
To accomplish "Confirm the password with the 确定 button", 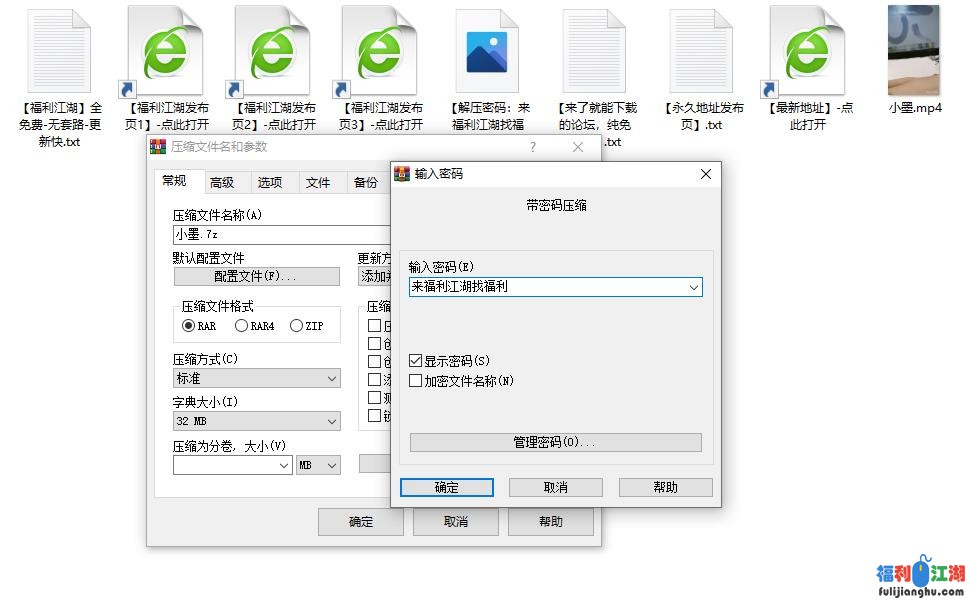I will click(446, 487).
